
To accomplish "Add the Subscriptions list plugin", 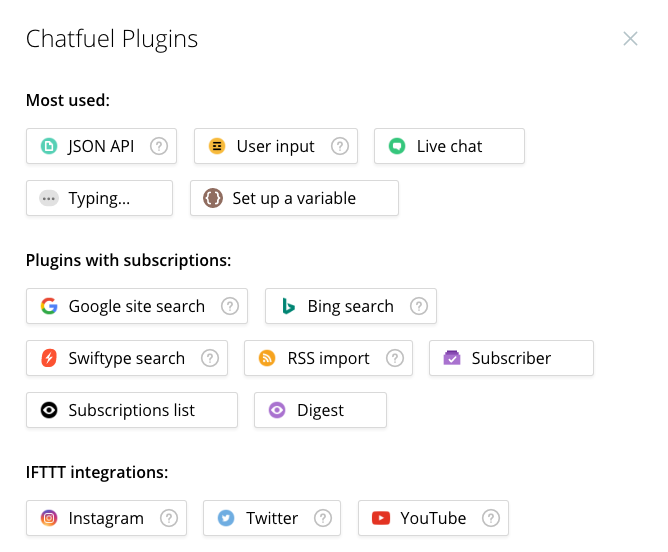I will tap(131, 410).
